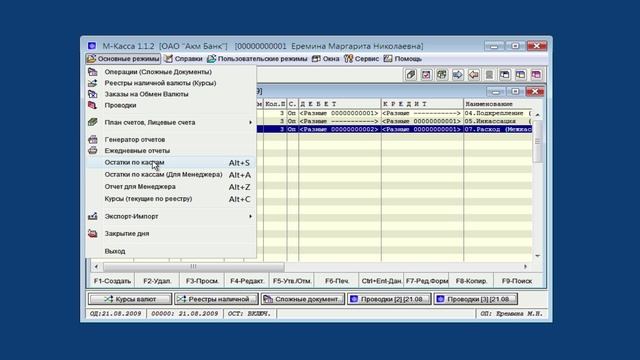The image size is (640, 360).
Task: Choose Заказы на Обмен Валюты
Action: click(171, 94)
